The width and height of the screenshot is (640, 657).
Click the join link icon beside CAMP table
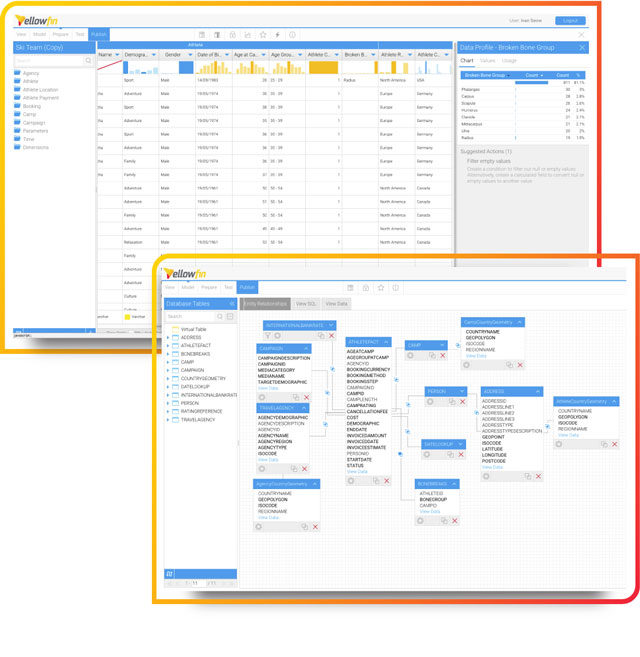[x=458, y=345]
